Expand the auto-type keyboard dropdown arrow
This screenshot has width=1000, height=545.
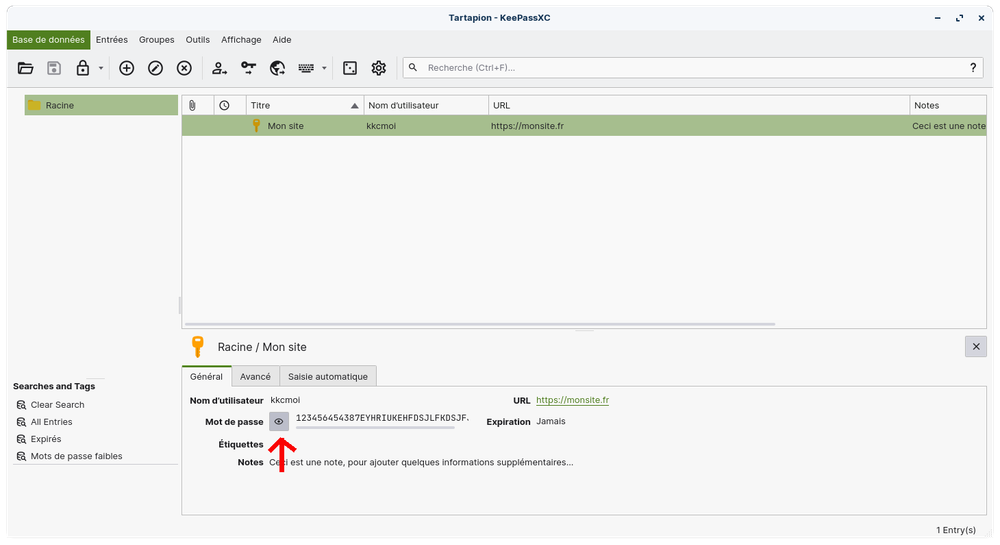coord(324,69)
